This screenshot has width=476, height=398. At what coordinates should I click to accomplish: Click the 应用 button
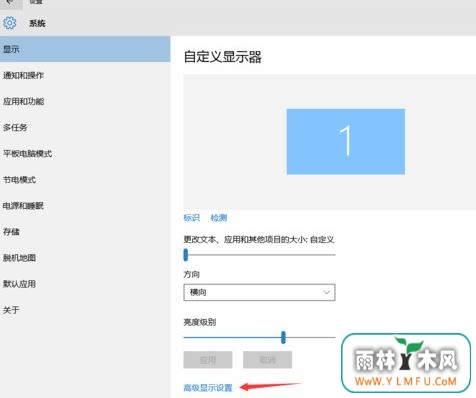tap(208, 360)
